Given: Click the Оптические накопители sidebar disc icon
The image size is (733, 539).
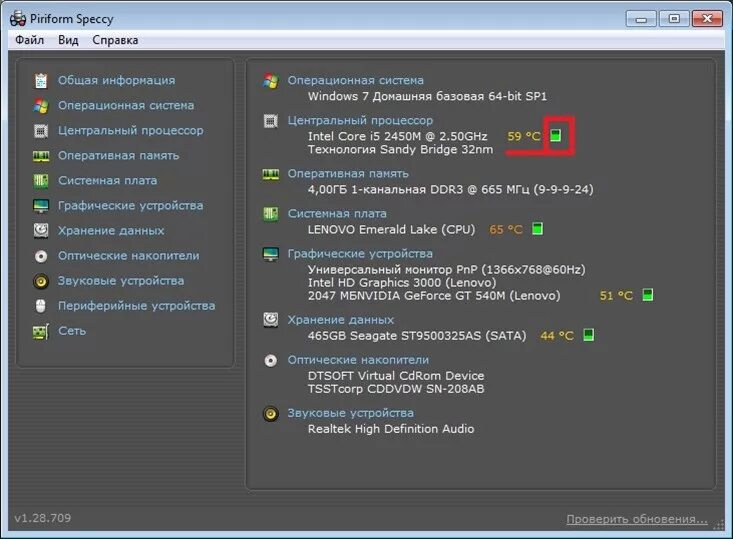Looking at the screenshot, I should tap(41, 256).
